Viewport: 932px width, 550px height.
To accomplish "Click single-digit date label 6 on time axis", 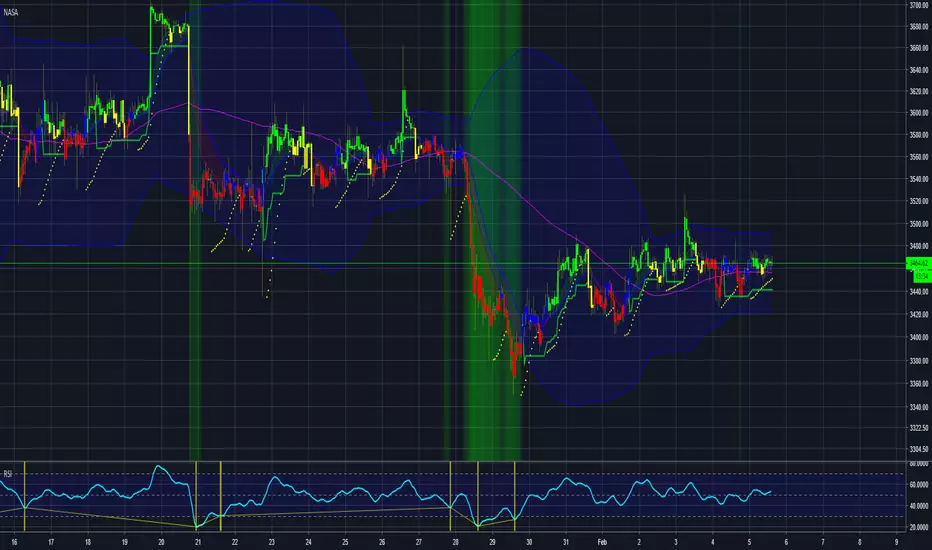I will pos(786,542).
